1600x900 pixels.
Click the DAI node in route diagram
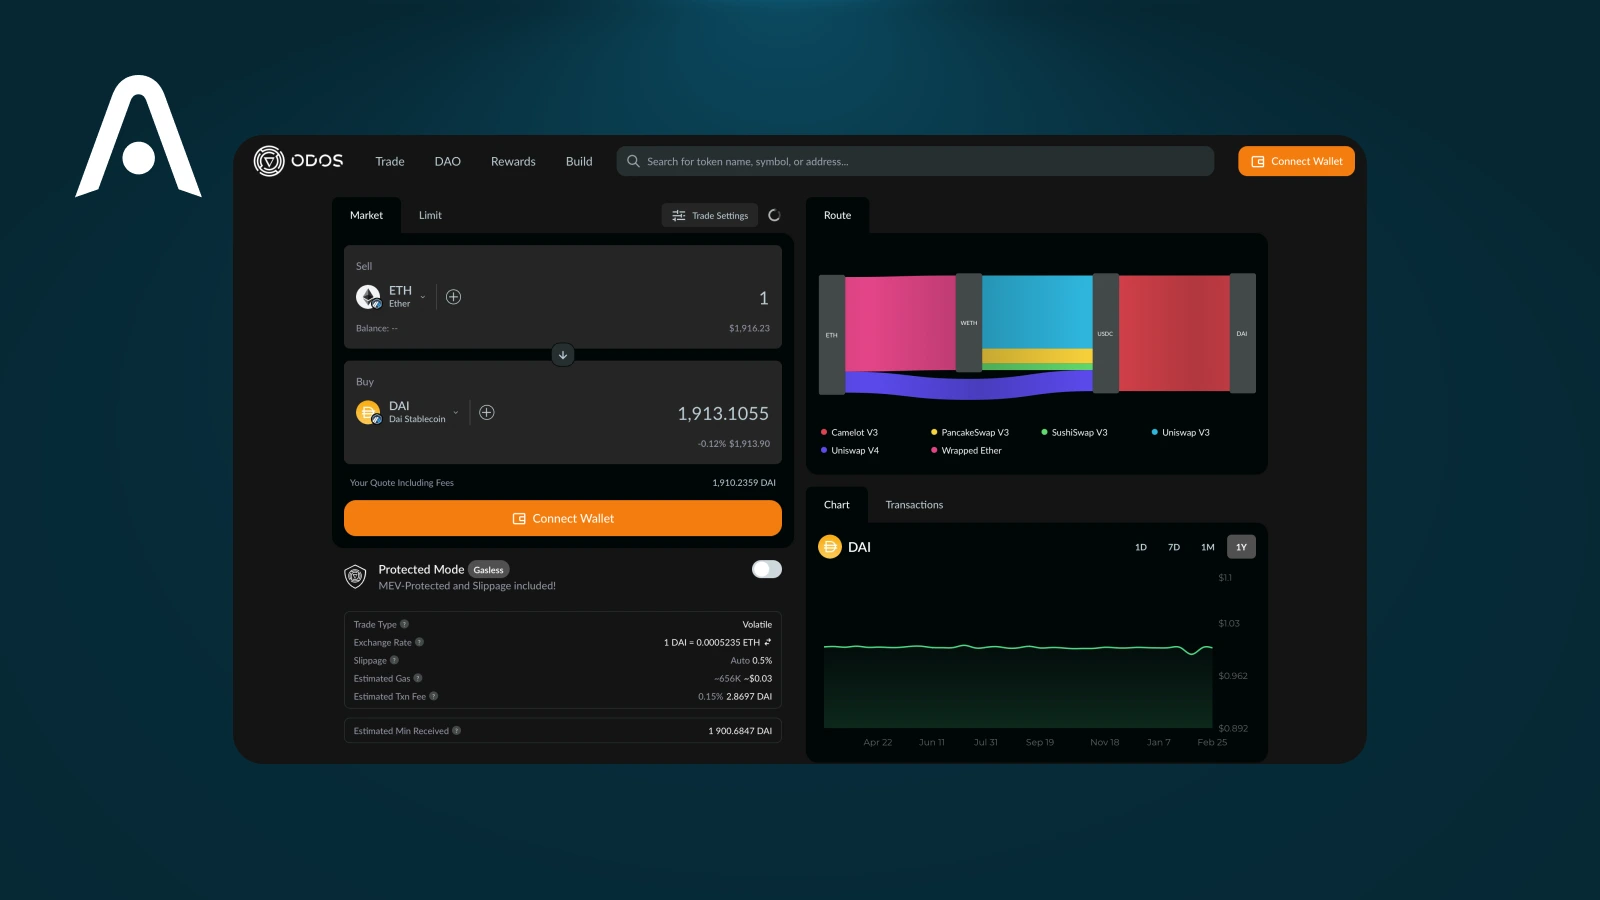1242,333
